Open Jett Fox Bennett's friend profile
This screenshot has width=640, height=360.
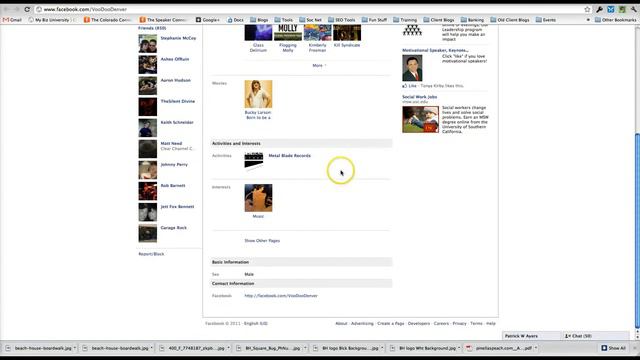coord(177,207)
